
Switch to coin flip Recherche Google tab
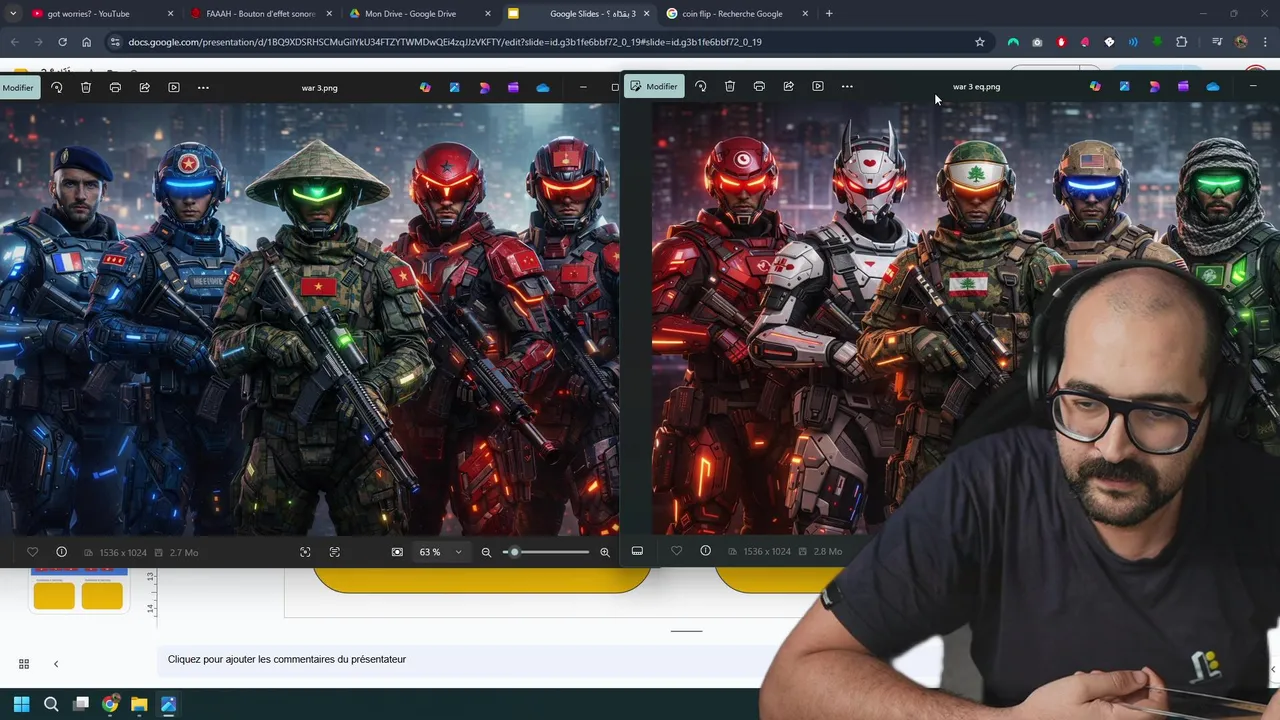[x=736, y=14]
